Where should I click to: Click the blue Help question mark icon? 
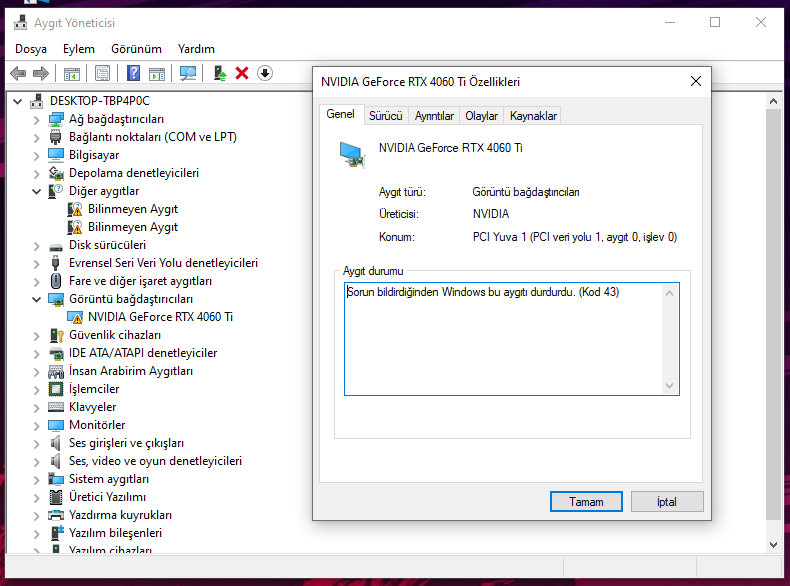coord(133,74)
